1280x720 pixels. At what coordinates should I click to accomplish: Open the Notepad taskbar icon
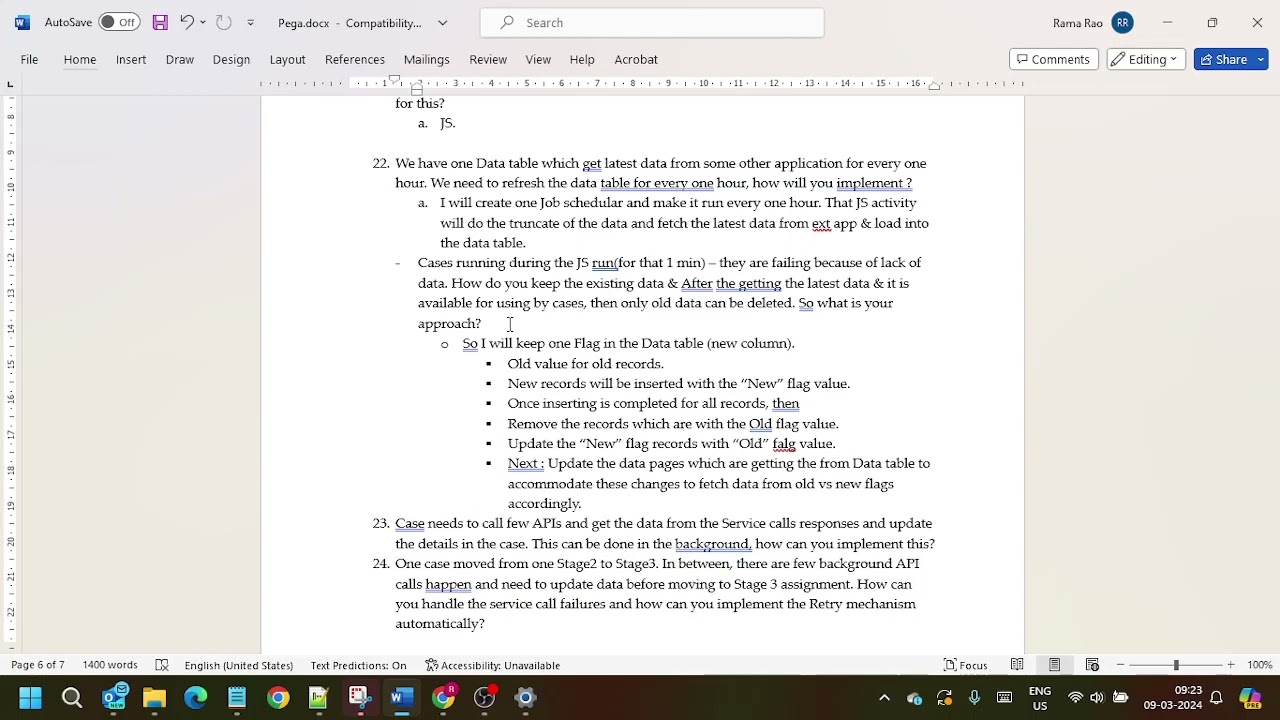pyautogui.click(x=237, y=697)
